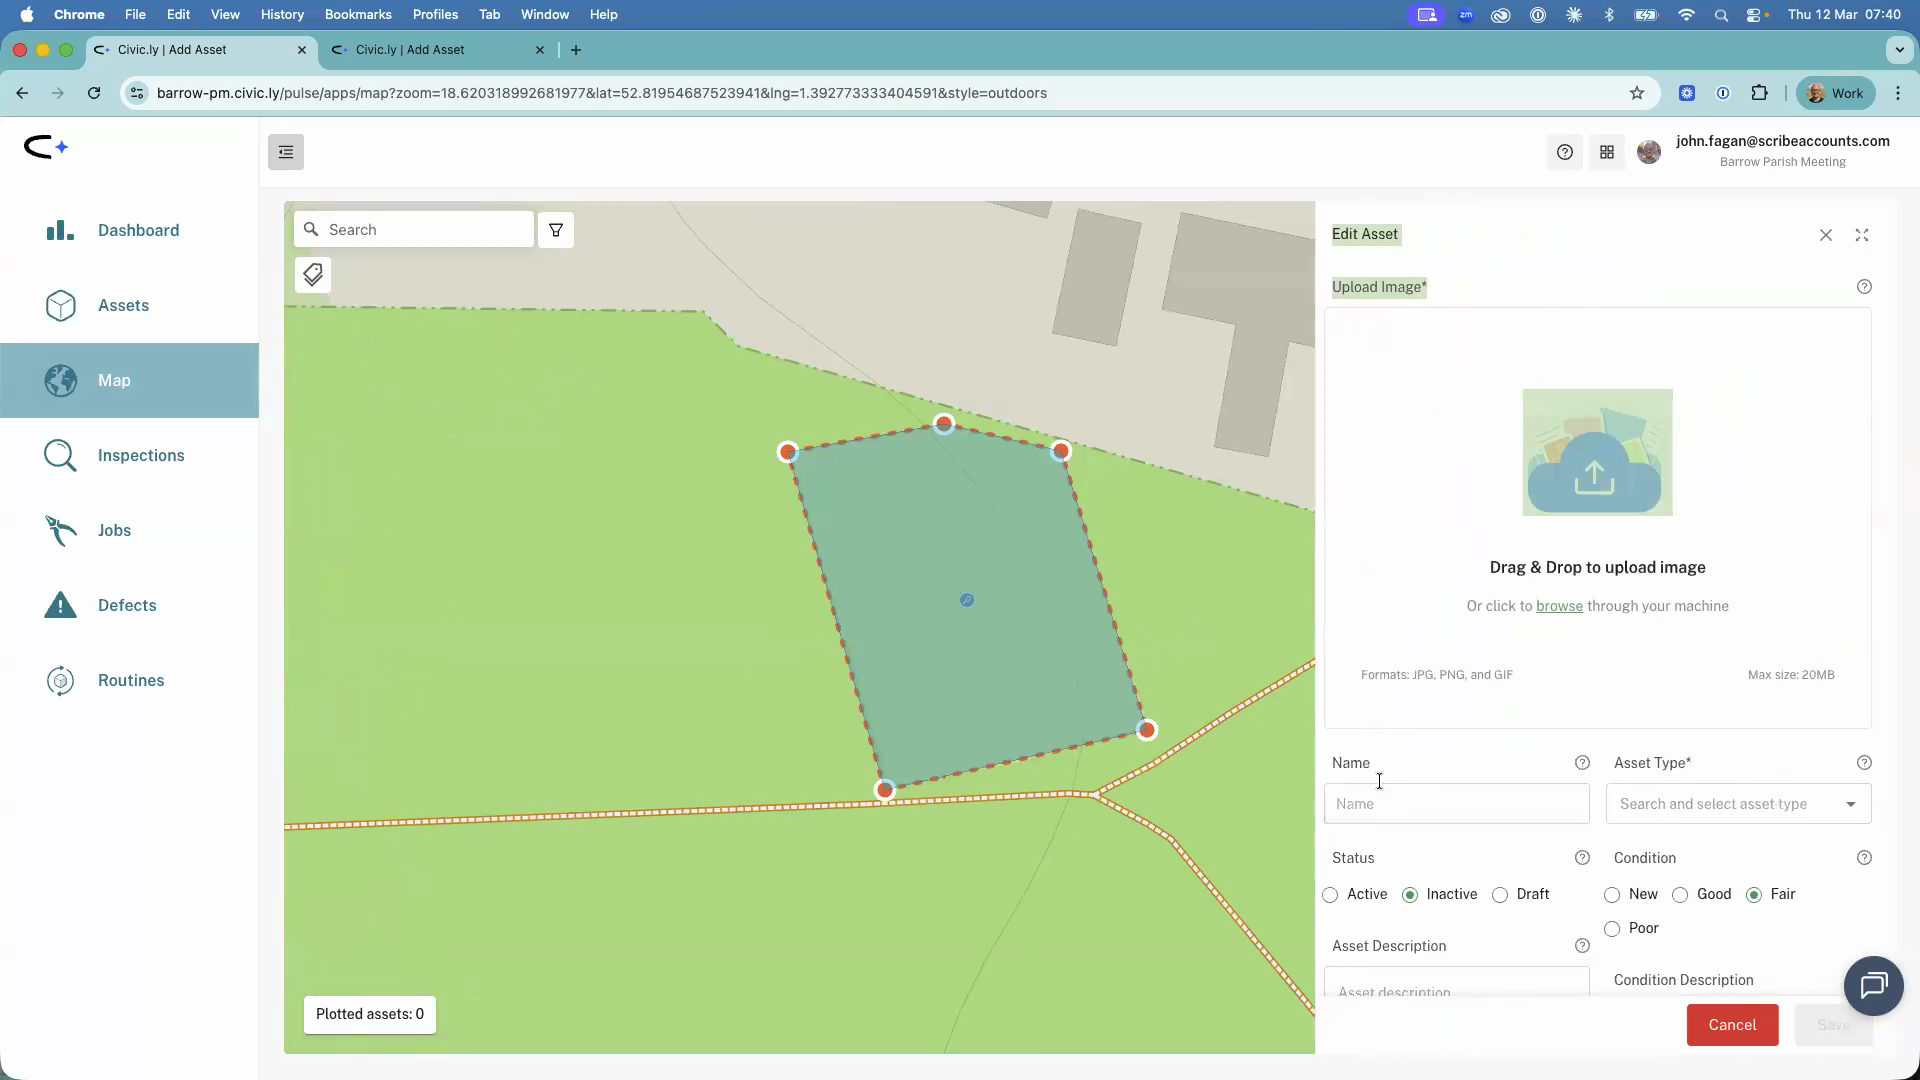
Task: Open the Dashboard panel
Action: click(x=138, y=230)
